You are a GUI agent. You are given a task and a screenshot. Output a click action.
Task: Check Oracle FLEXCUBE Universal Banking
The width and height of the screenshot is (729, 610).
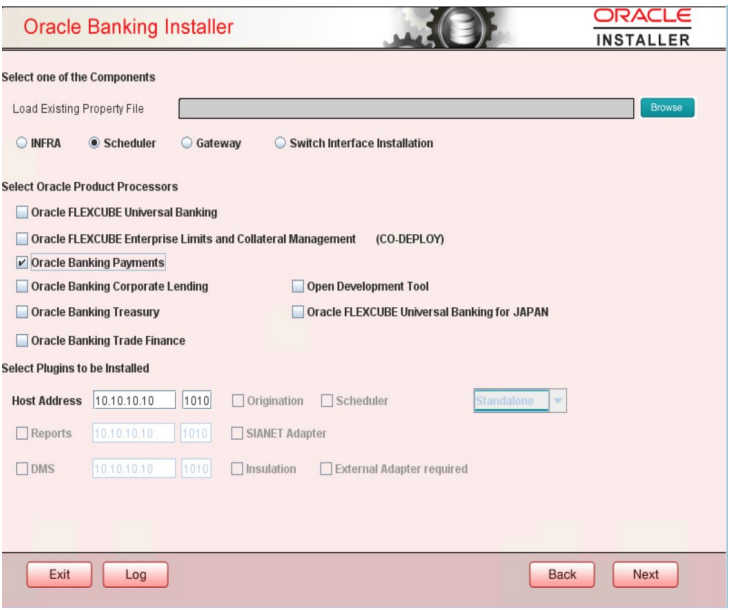point(22,212)
